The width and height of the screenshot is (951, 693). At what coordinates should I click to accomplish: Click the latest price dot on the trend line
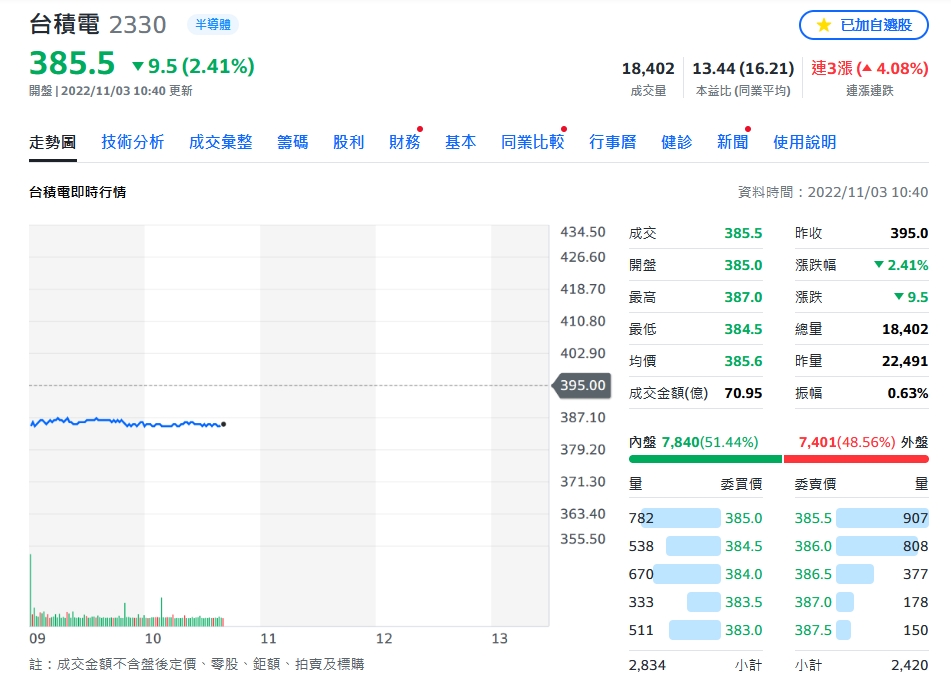tap(224, 424)
